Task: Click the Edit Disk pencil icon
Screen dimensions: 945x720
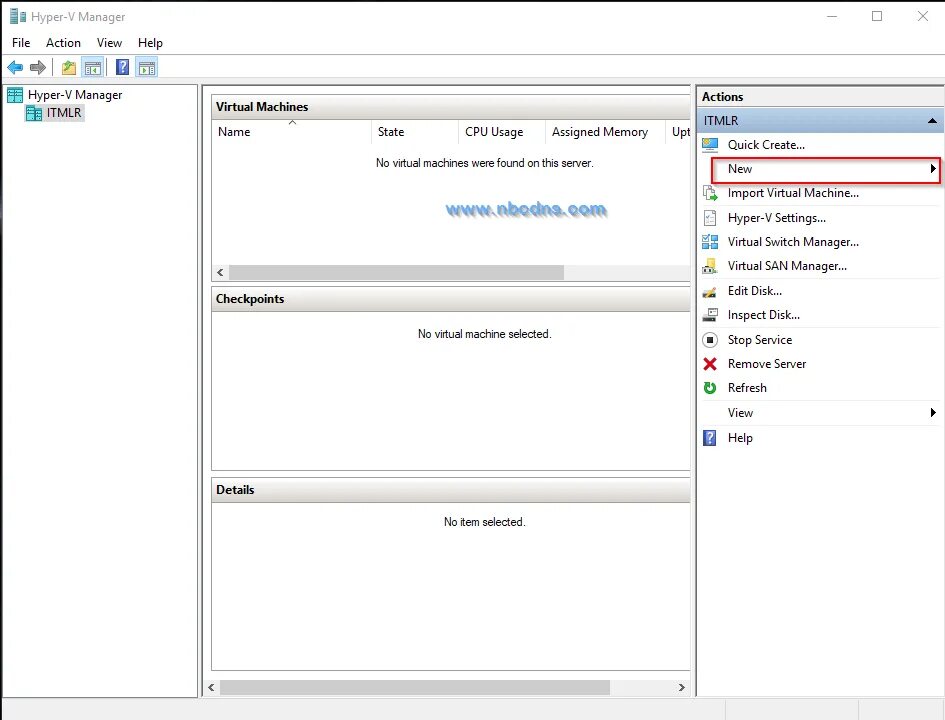Action: tap(710, 292)
